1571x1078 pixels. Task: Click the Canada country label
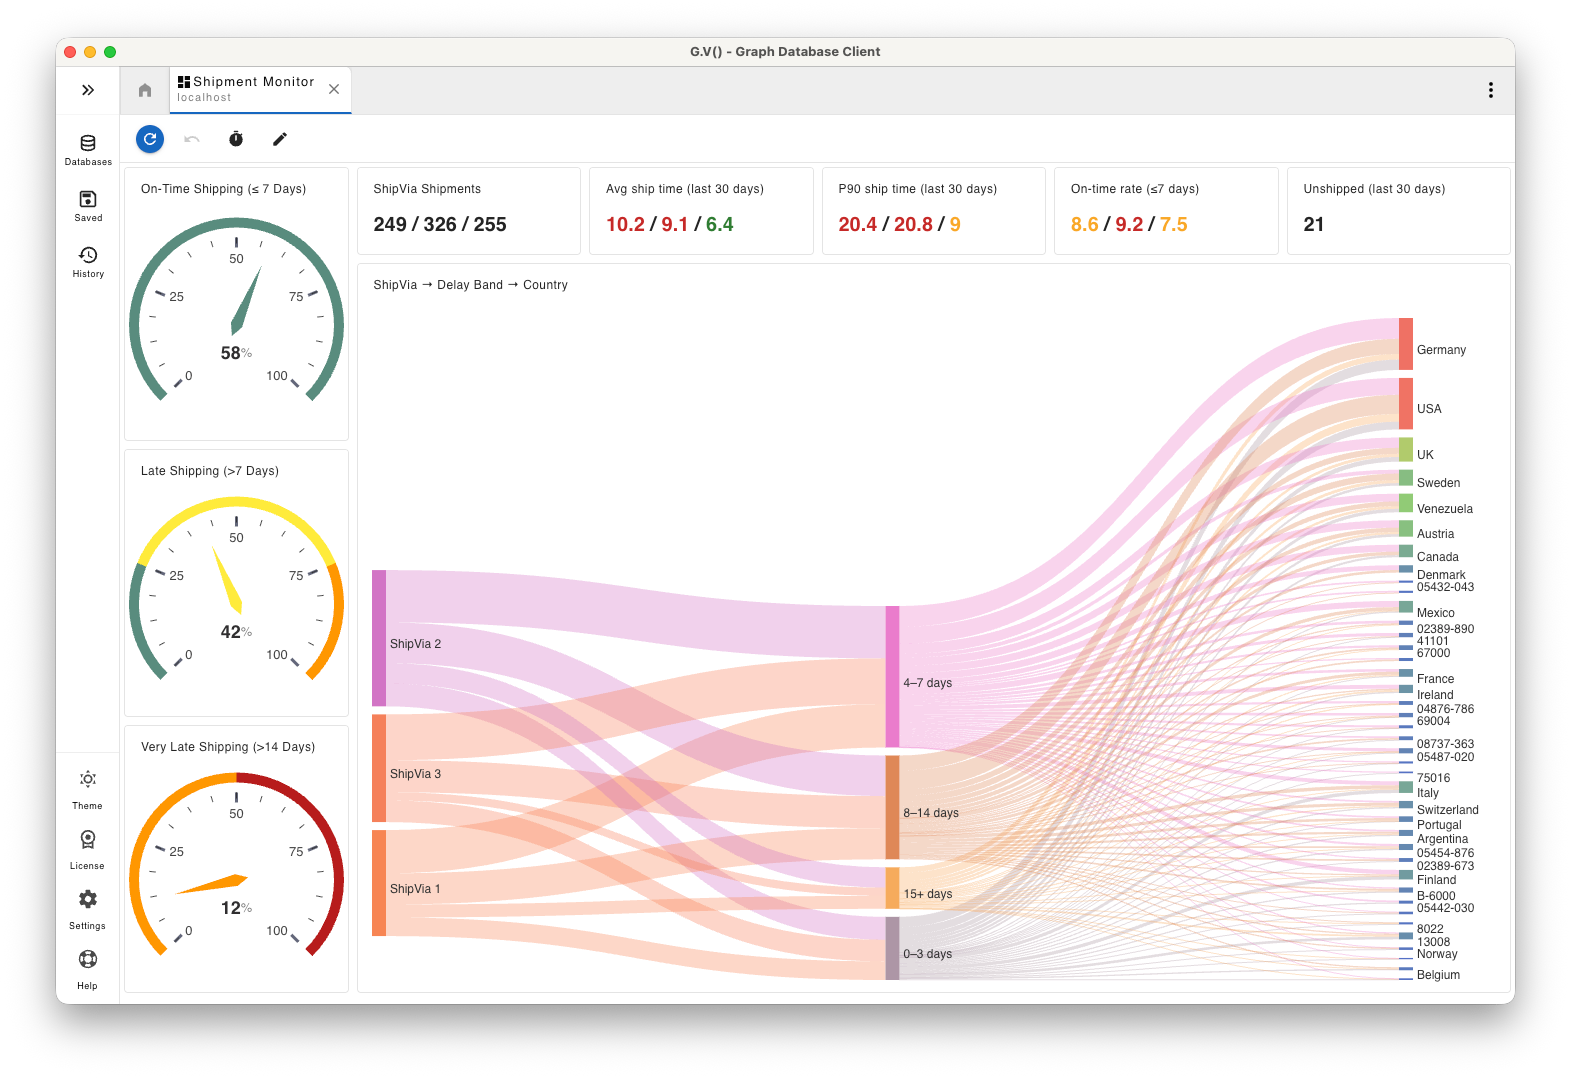[1438, 557]
